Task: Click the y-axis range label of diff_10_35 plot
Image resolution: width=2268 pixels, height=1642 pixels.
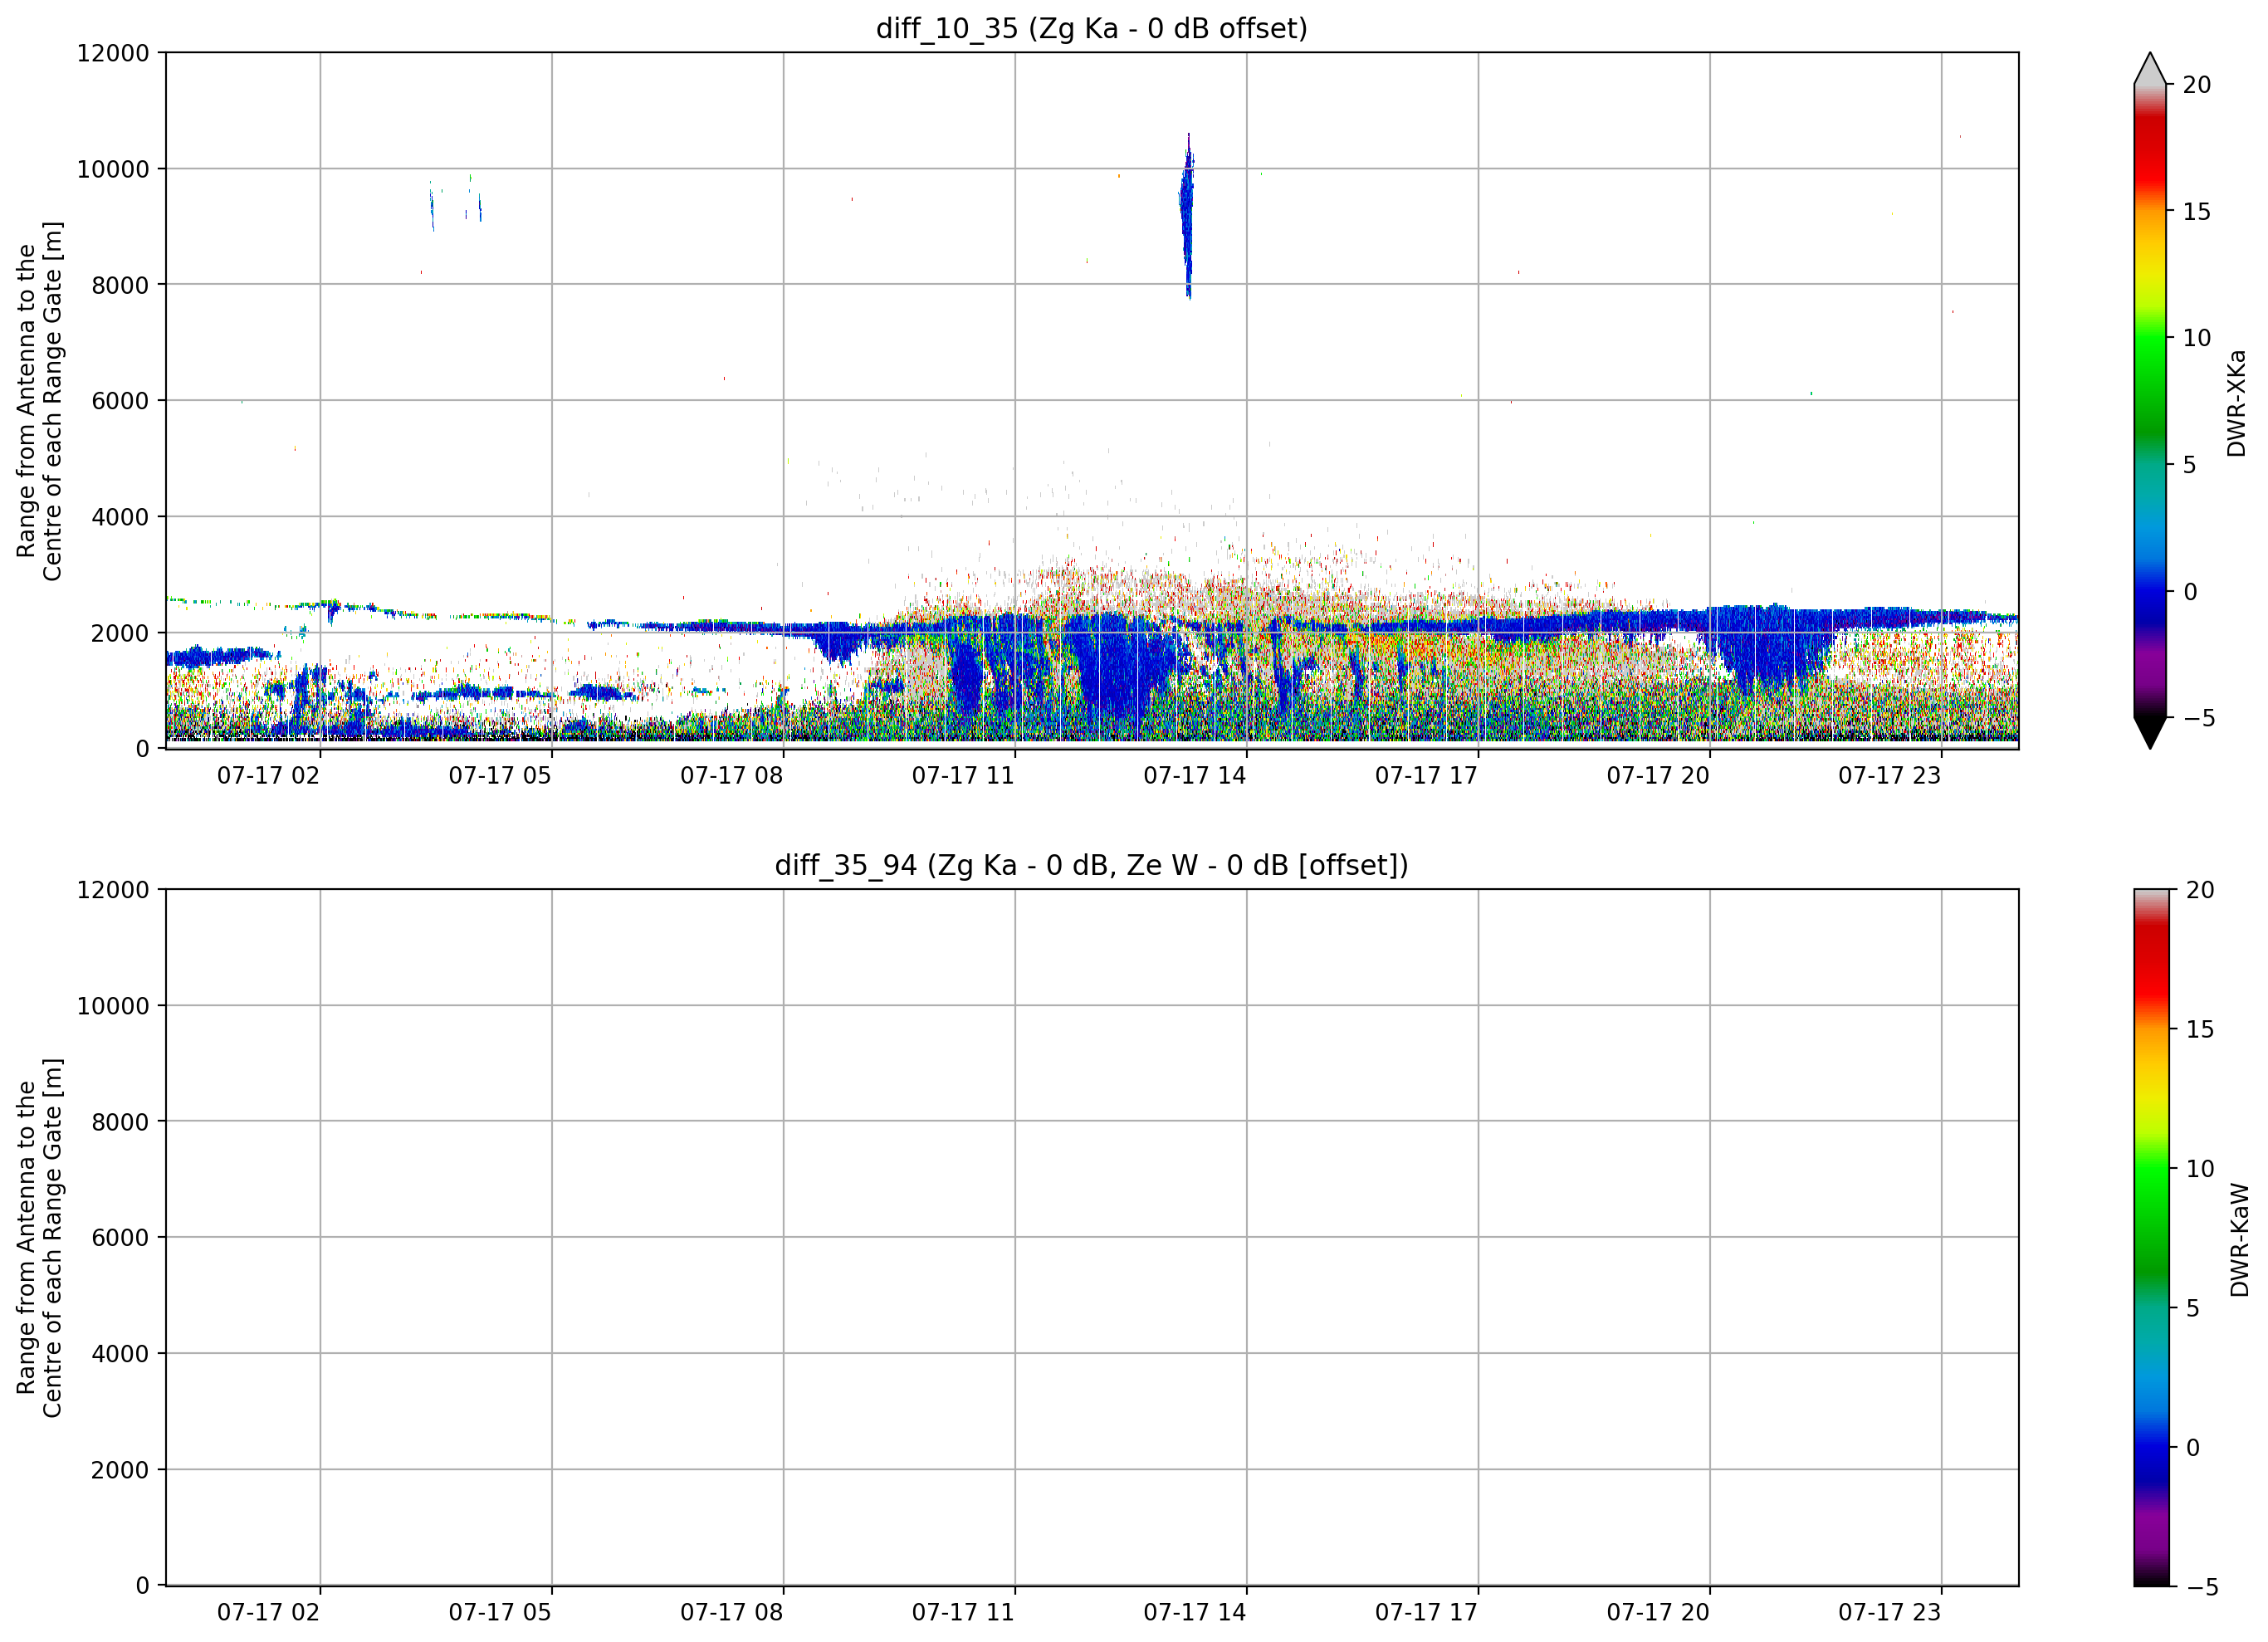Action: pyautogui.click(x=40, y=401)
